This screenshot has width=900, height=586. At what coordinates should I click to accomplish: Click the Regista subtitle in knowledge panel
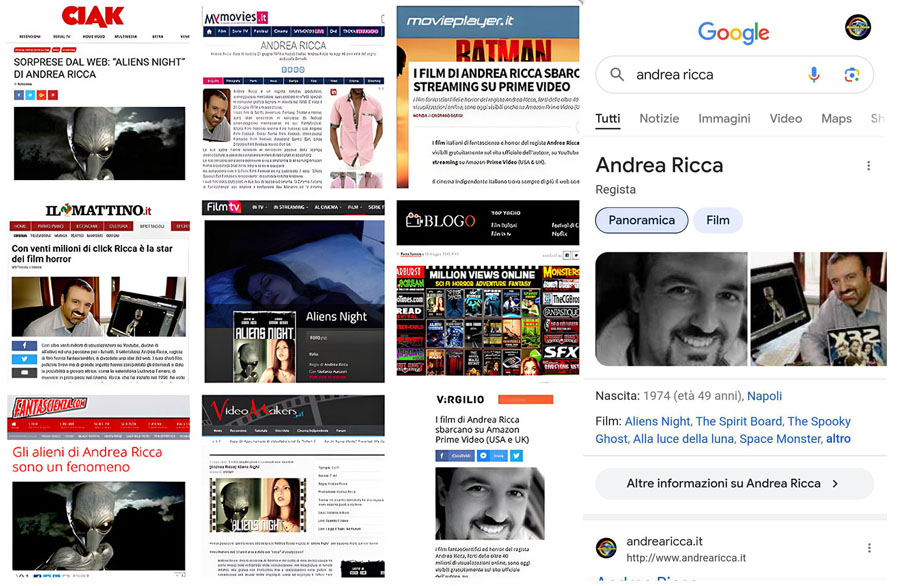point(615,190)
